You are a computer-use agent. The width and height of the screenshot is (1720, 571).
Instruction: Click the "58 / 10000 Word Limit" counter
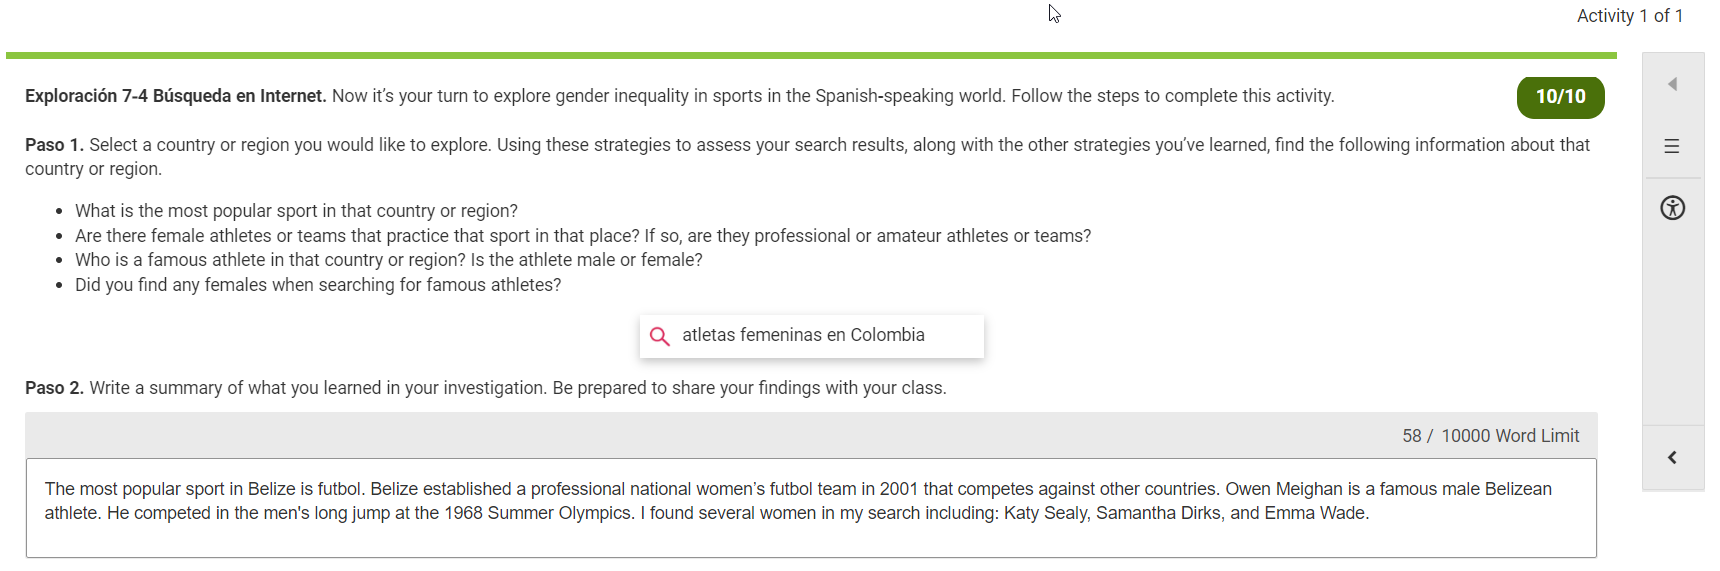point(1490,436)
